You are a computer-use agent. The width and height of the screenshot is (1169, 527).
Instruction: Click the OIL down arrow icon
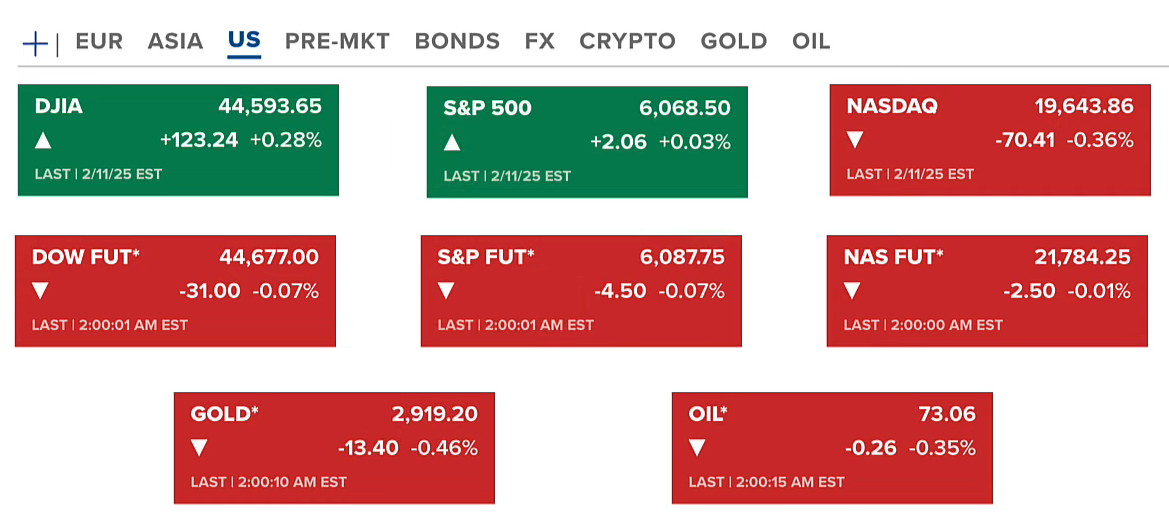[x=697, y=448]
